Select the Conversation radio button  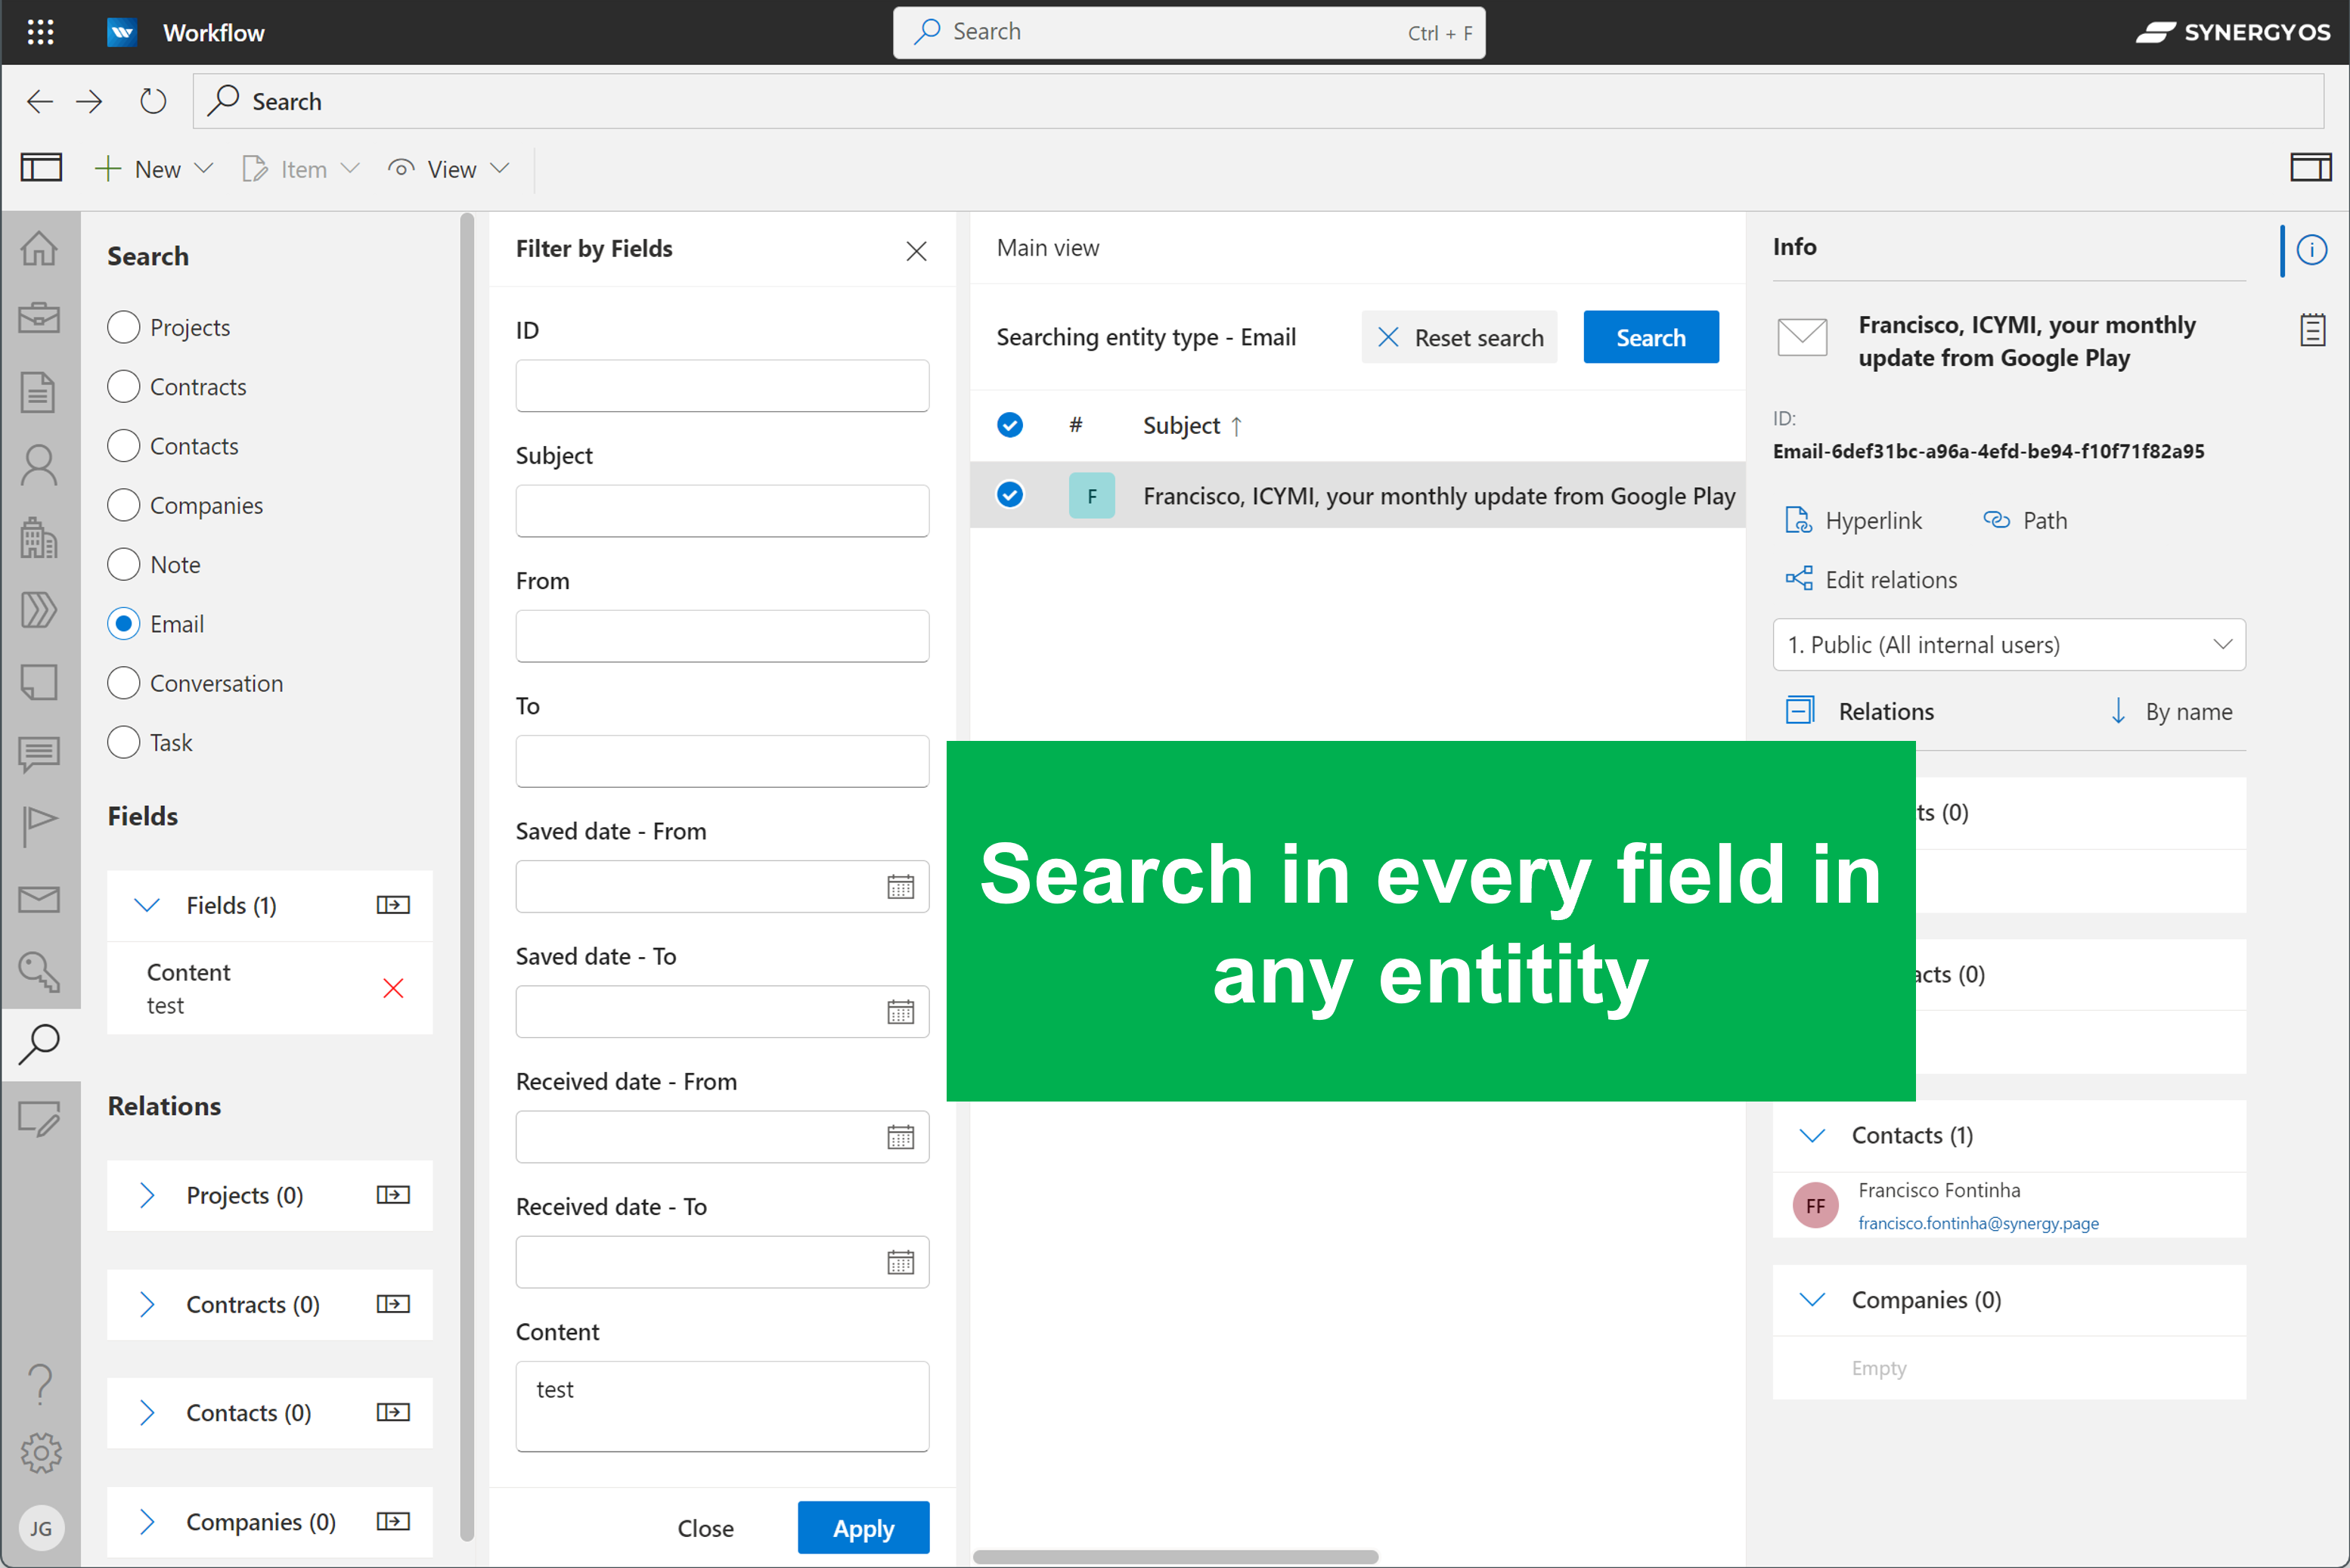123,683
